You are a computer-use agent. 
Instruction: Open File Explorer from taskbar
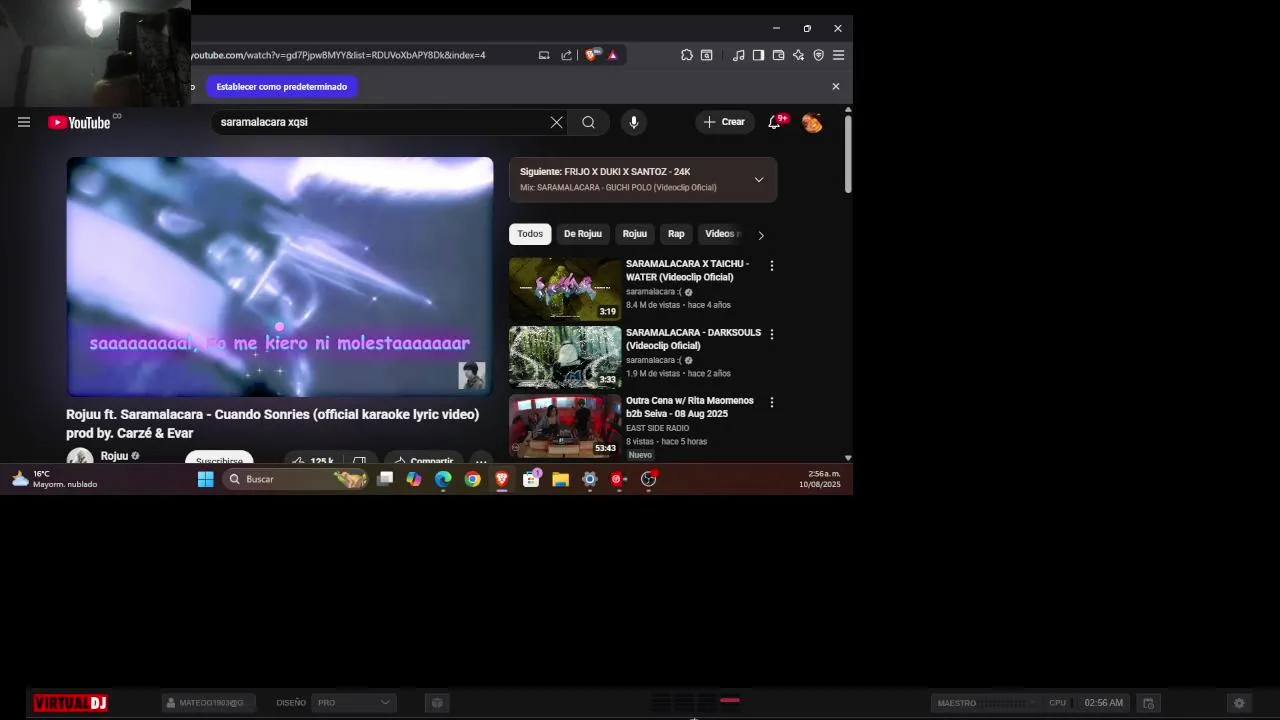pos(560,479)
